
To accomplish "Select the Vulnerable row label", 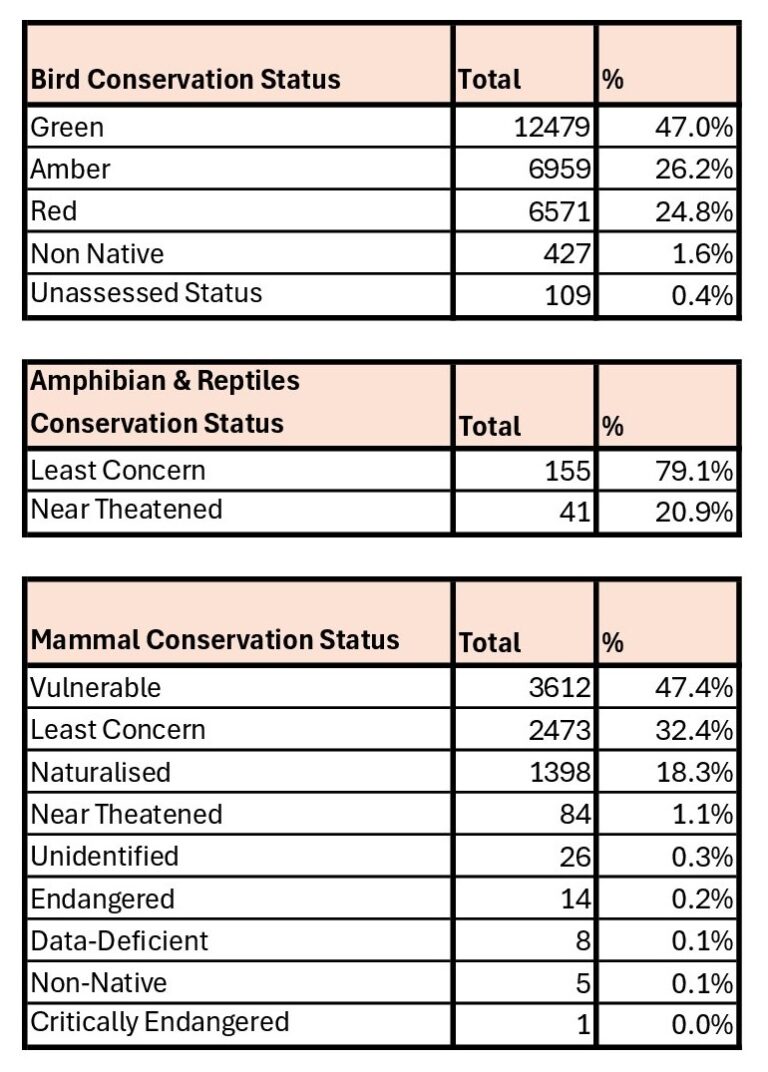I will click(x=95, y=688).
